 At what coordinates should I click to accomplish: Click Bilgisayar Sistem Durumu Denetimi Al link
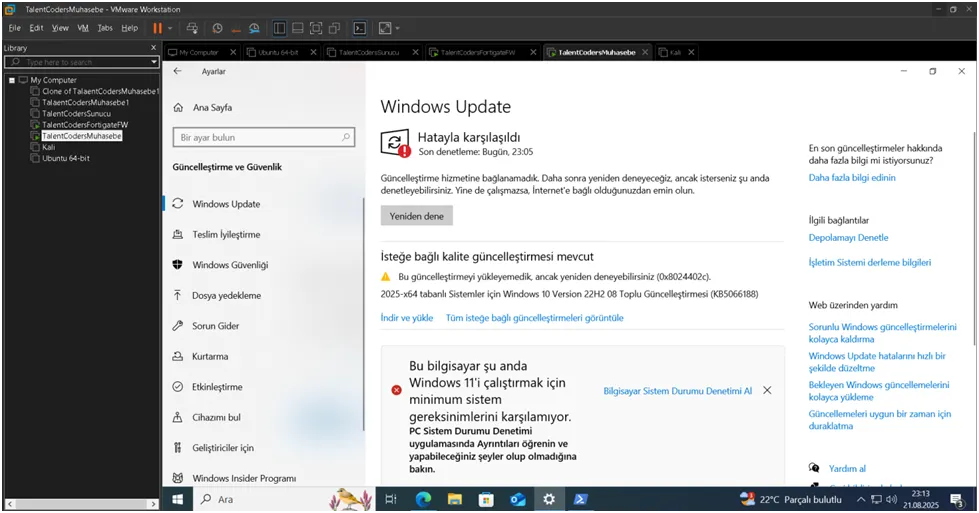(677, 391)
